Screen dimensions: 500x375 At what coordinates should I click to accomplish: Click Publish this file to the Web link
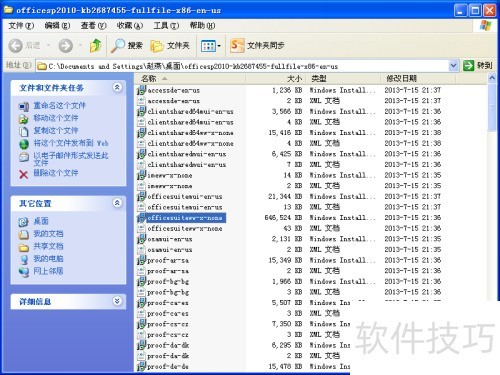pyautogui.click(x=71, y=143)
